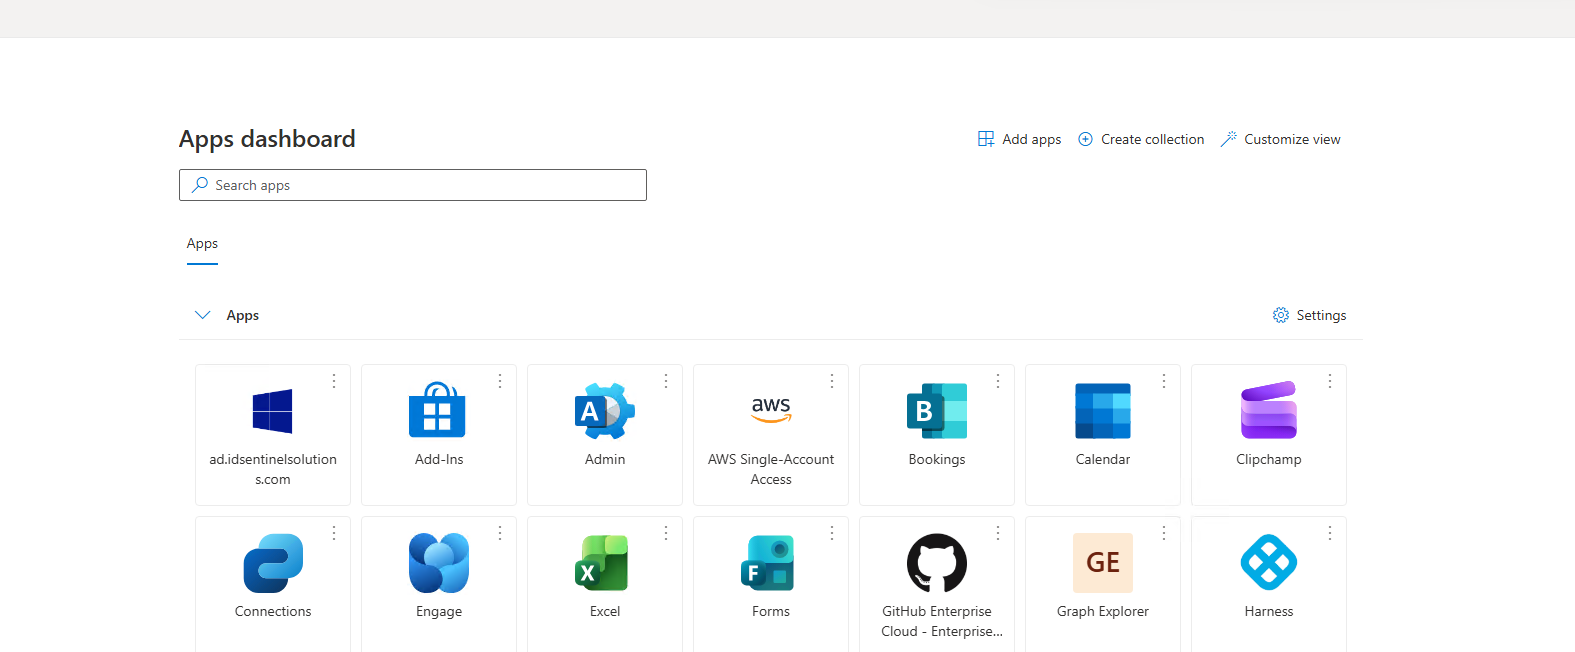Open more options for Excel tile
1575x652 pixels.
(x=666, y=533)
